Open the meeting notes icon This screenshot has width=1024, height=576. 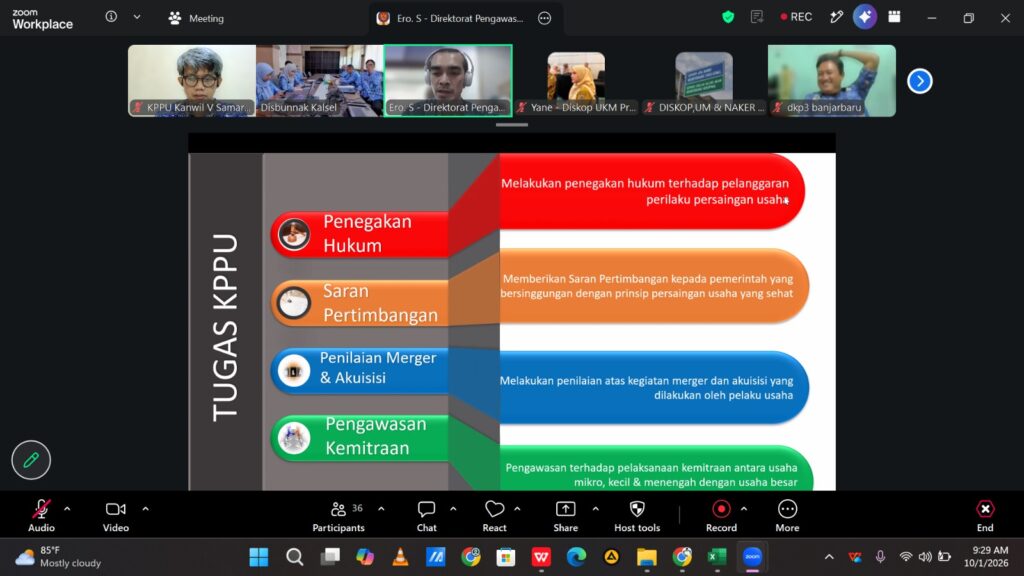(x=757, y=18)
